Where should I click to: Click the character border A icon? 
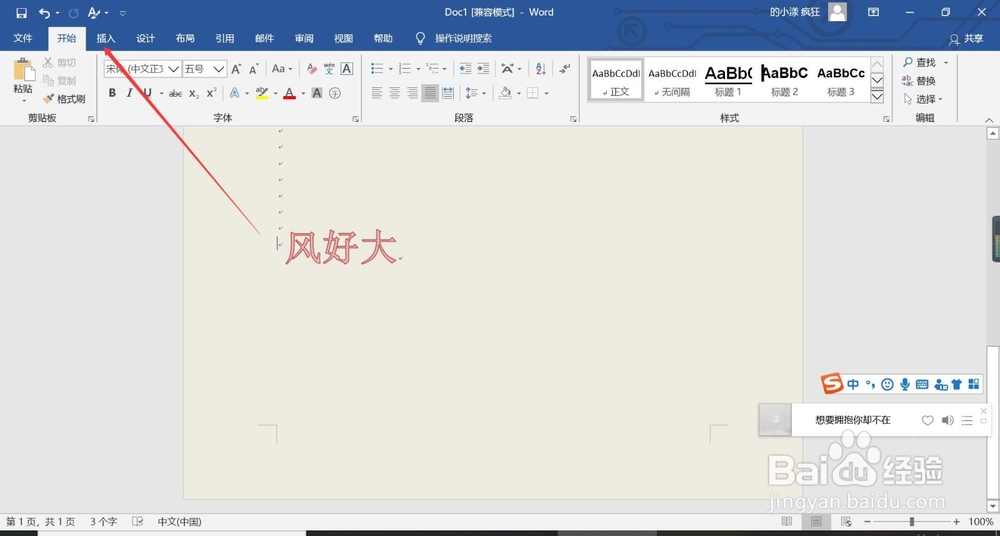point(346,69)
